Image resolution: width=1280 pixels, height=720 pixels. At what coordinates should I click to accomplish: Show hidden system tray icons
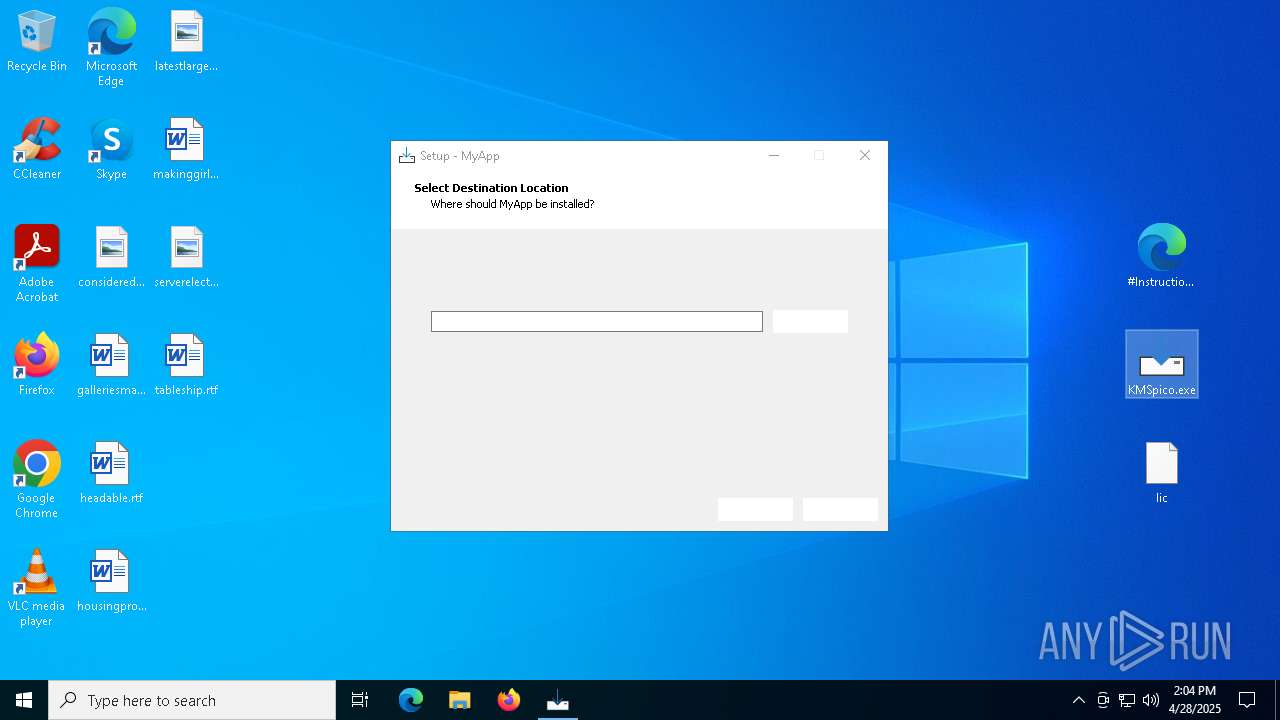(x=1078, y=700)
